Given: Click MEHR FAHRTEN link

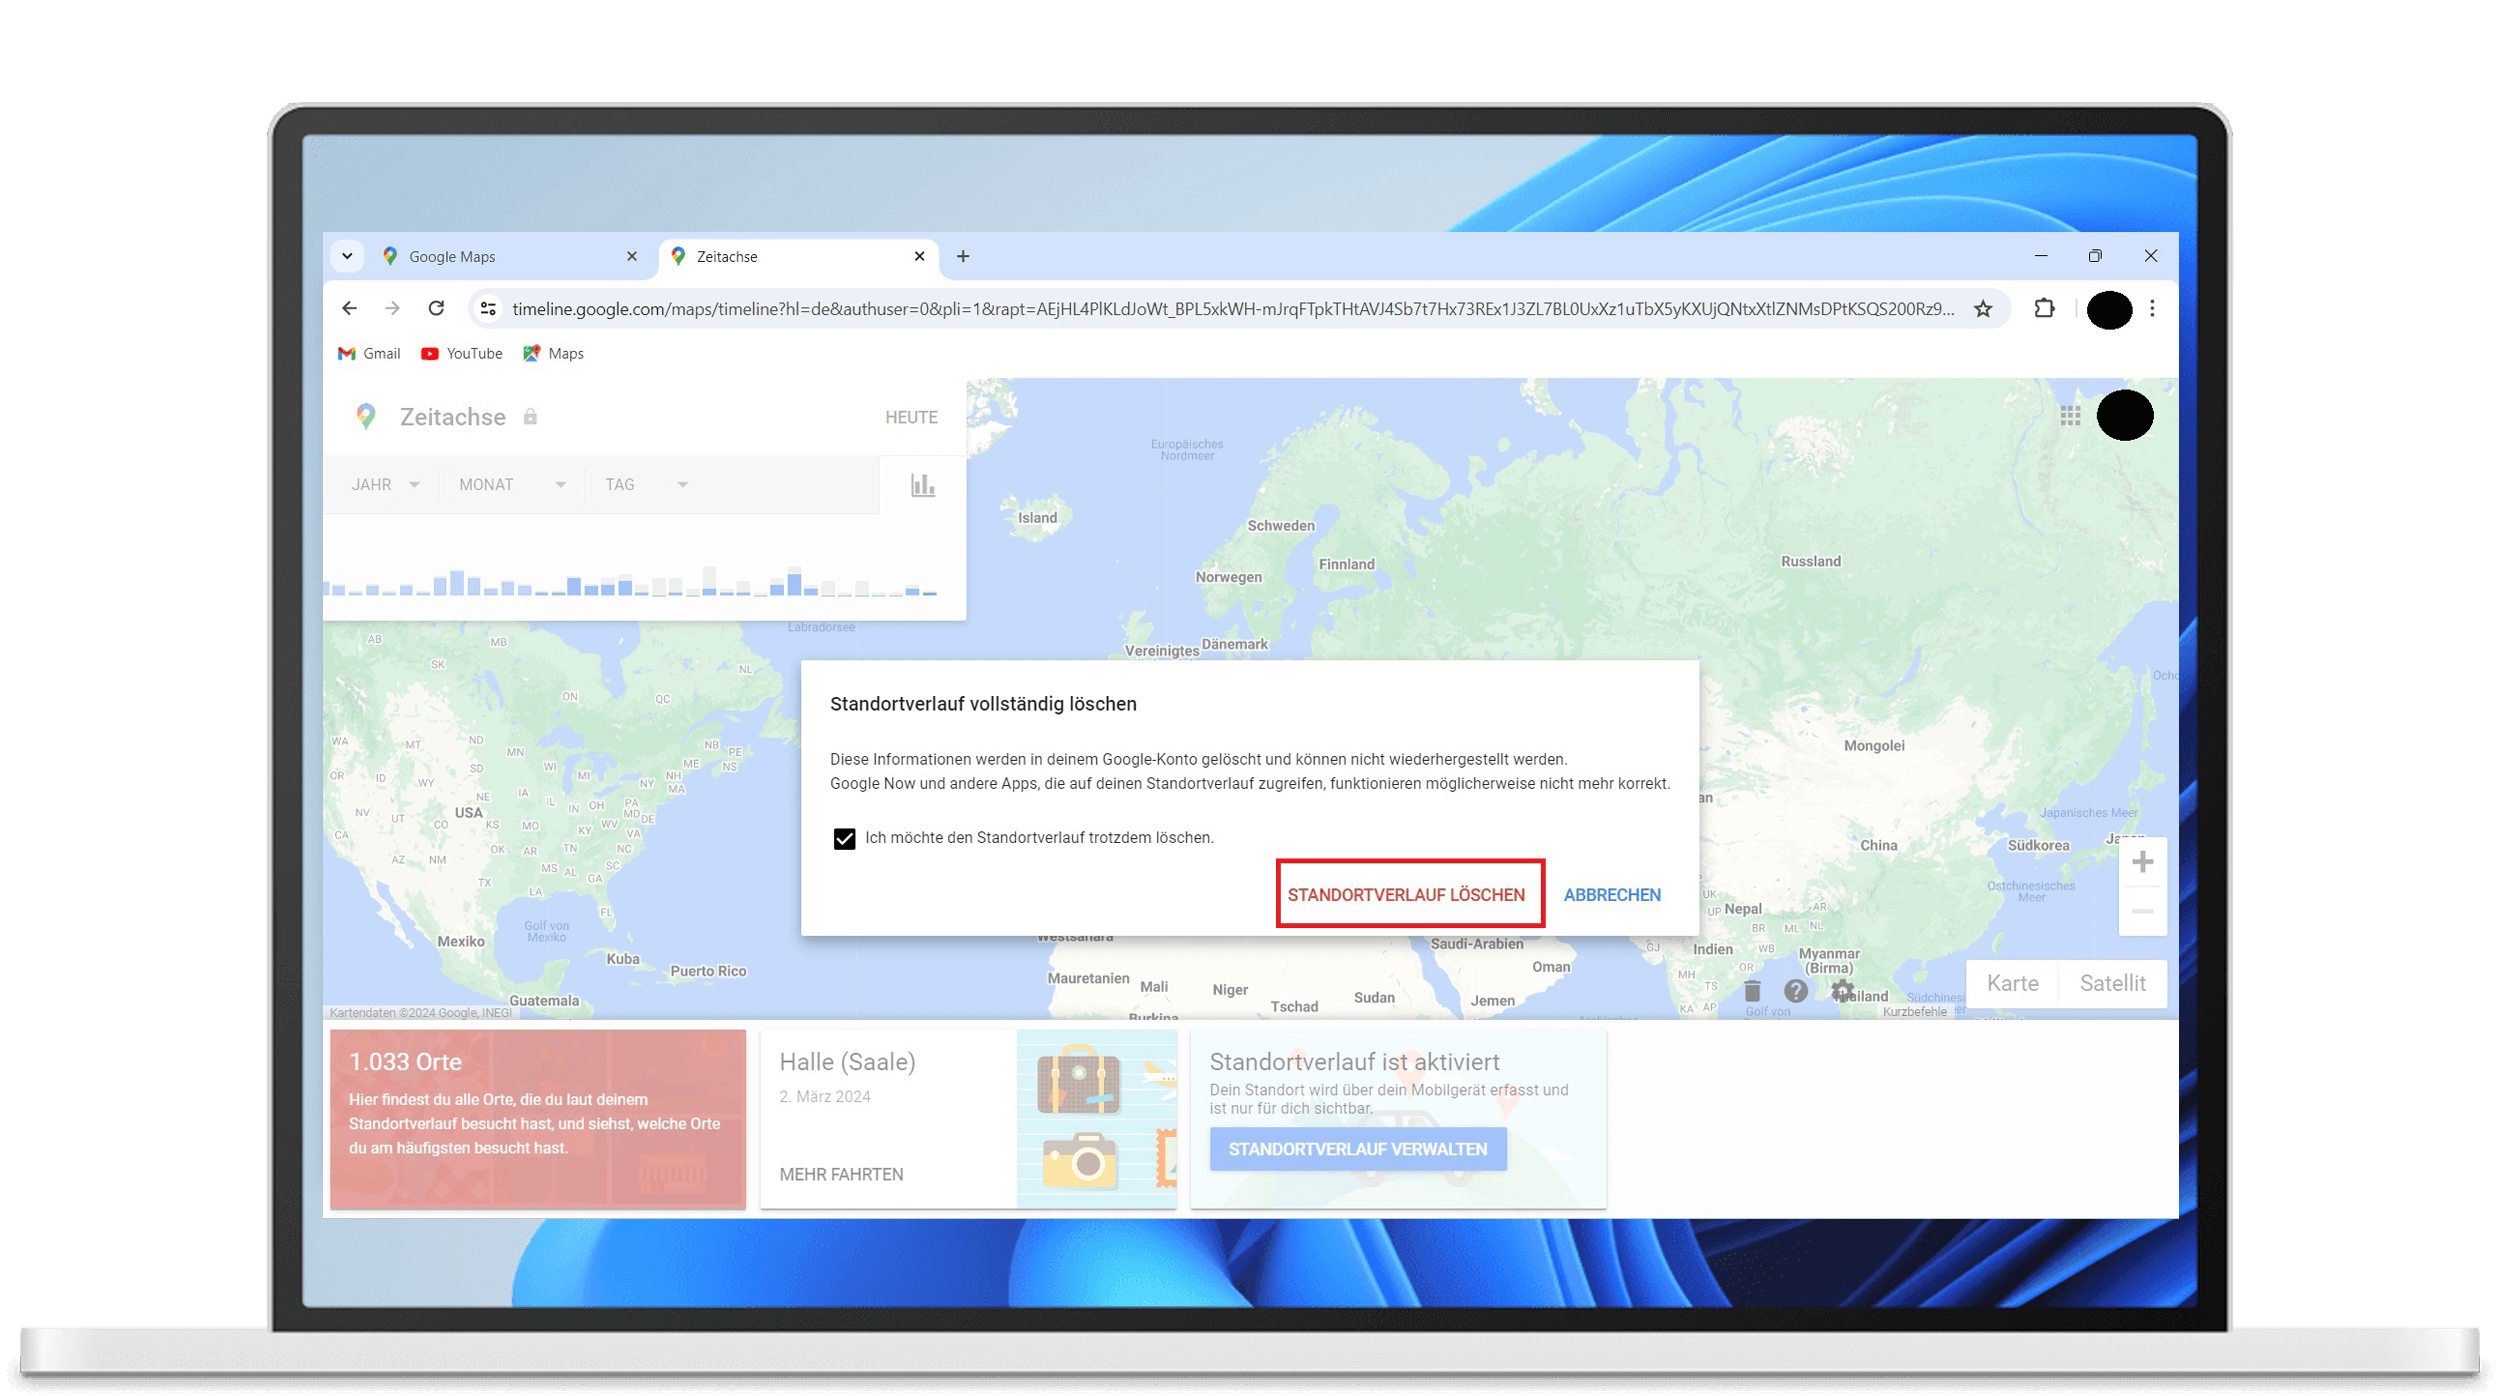Looking at the screenshot, I should pyautogui.click(x=841, y=1175).
